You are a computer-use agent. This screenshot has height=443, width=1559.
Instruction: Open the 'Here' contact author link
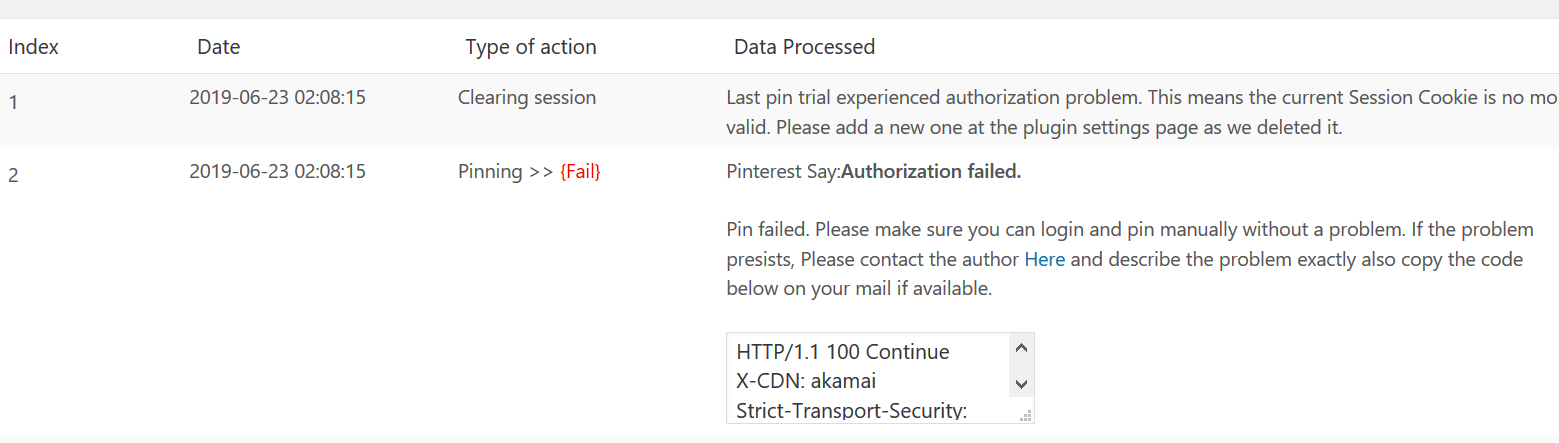[x=1044, y=259]
